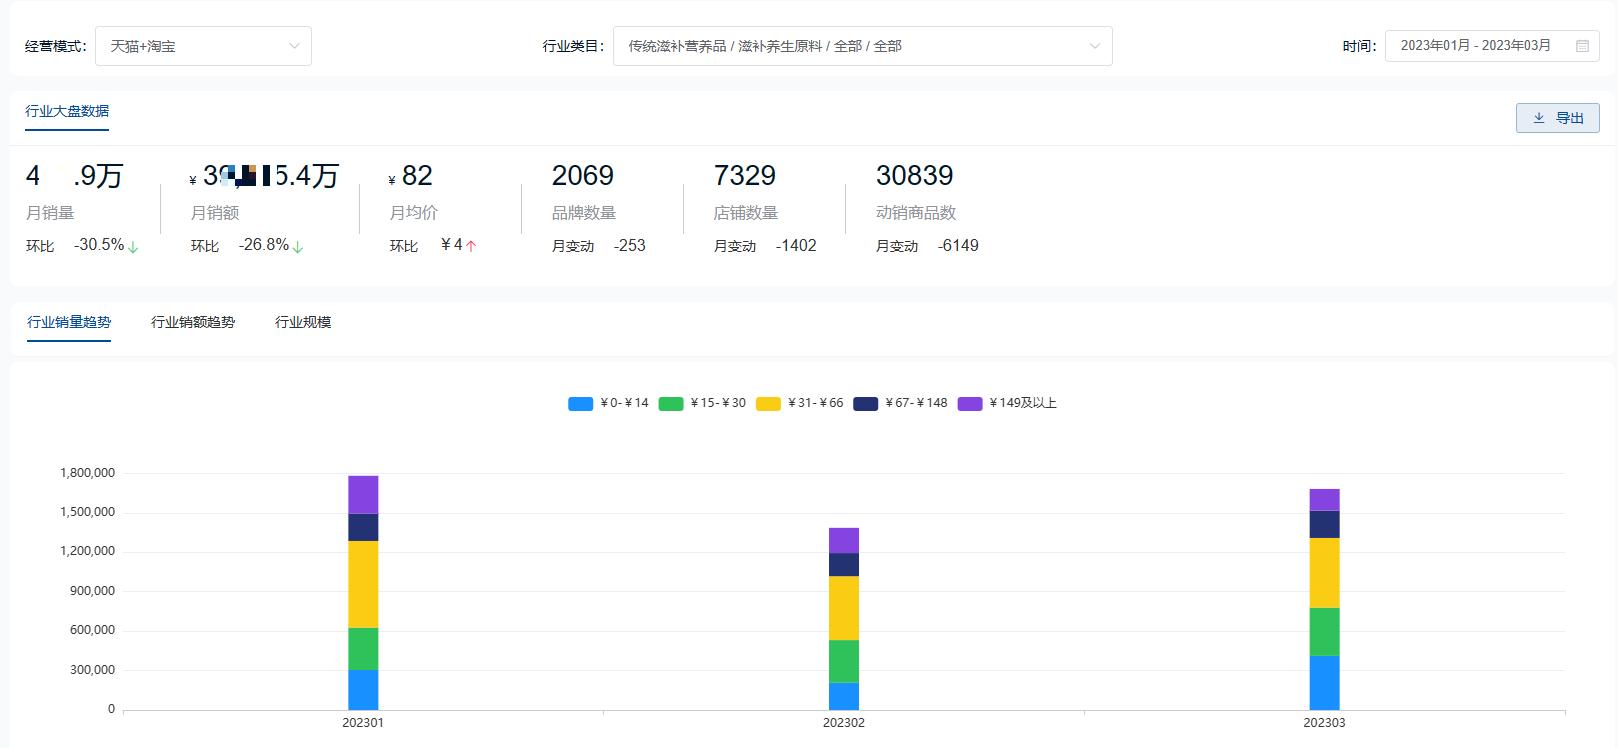Open the 行业大盘数据 tab
Image resolution: width=1618 pixels, height=748 pixels.
click(67, 111)
